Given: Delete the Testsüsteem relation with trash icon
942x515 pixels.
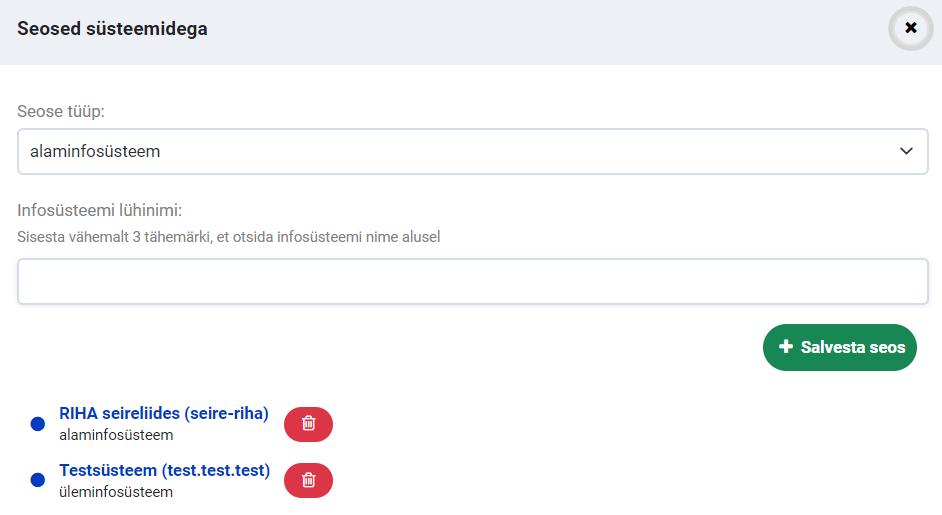Looking at the screenshot, I should [308, 481].
